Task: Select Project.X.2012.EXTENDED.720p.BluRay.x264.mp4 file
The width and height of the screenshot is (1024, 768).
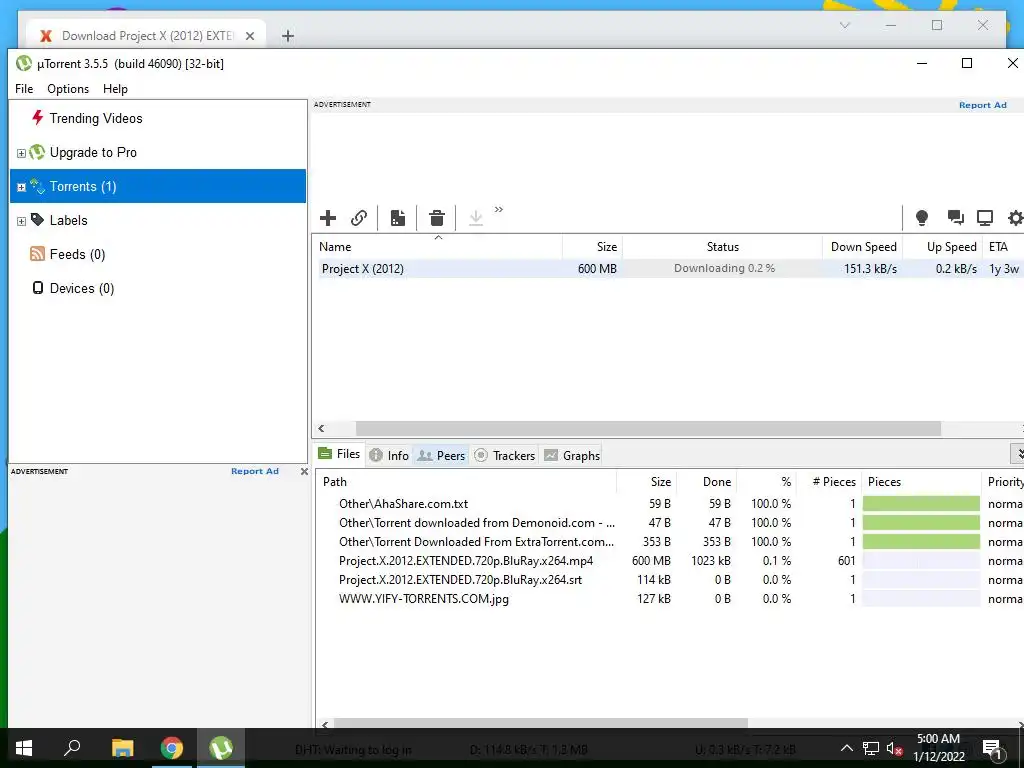Action: tap(669, 560)
